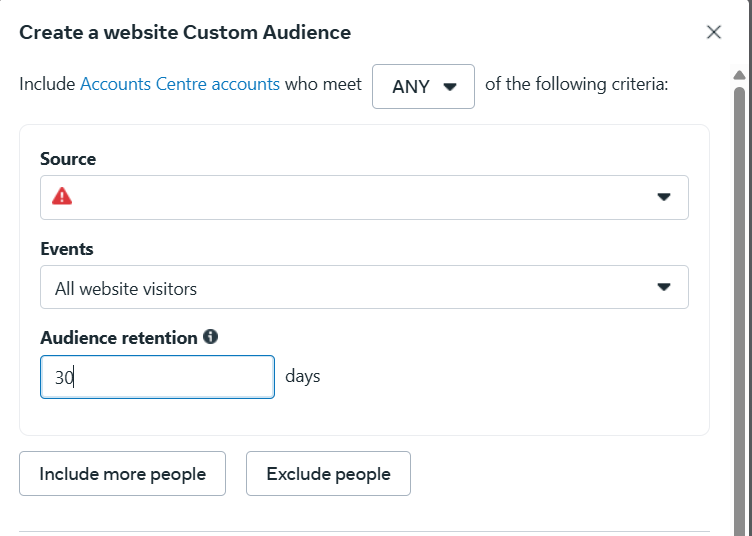Open the Accounts Centre accounts link

point(180,84)
